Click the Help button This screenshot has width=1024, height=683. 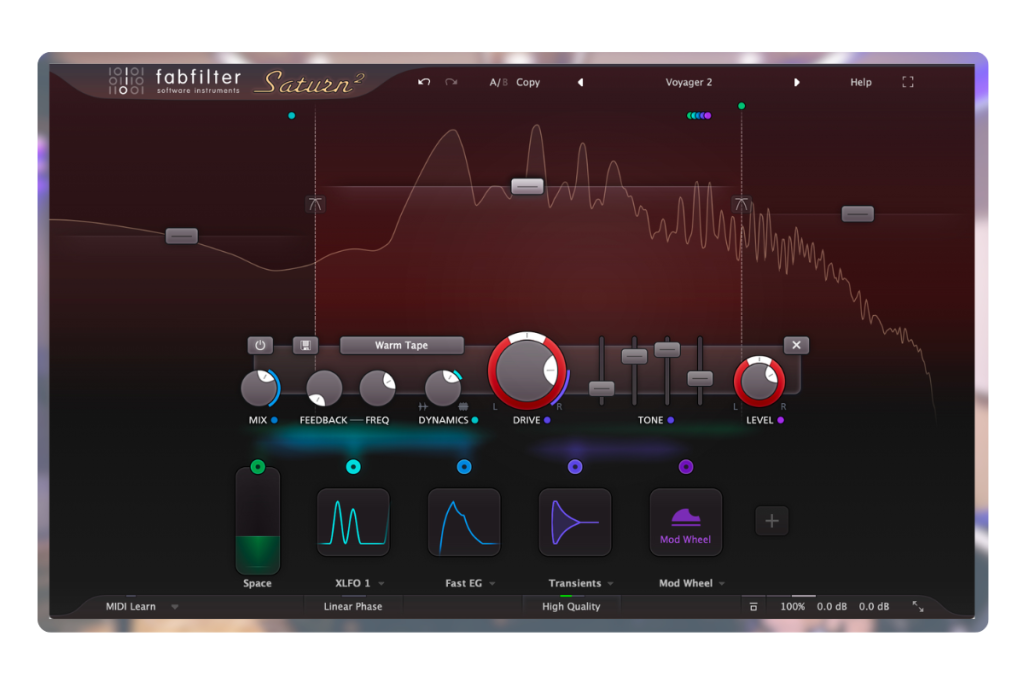coord(860,82)
